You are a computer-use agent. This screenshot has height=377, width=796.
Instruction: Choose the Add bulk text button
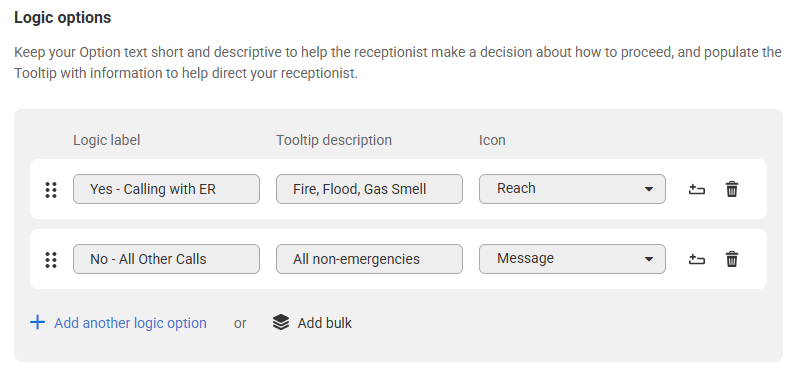(x=324, y=323)
